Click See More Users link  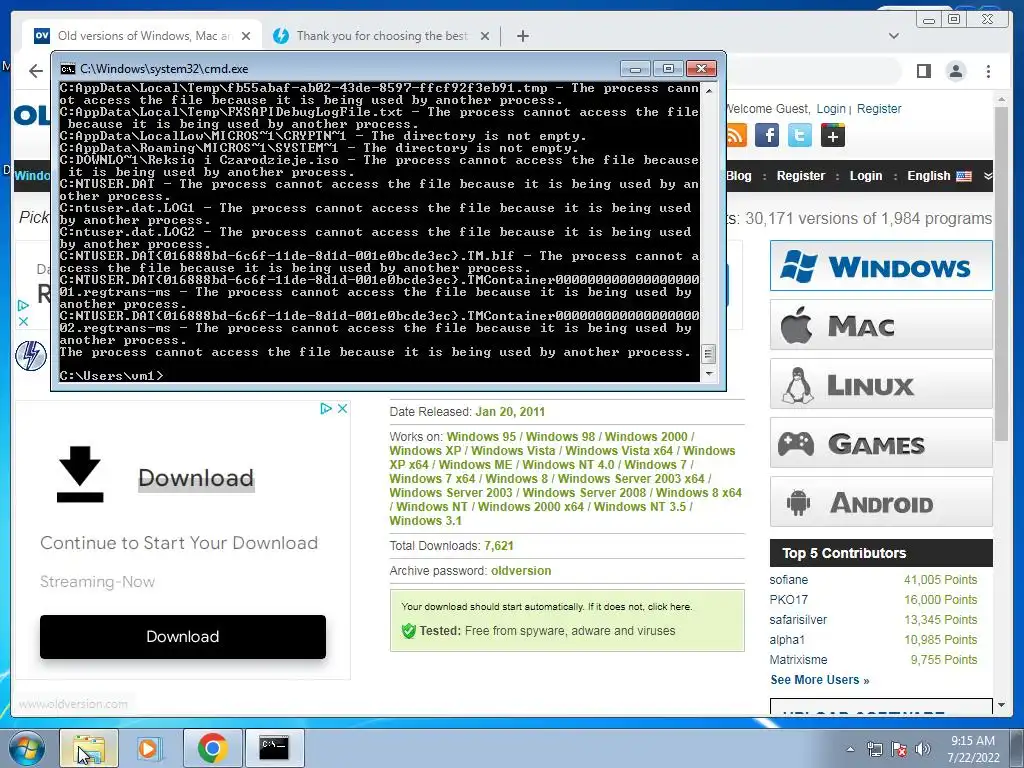[820, 680]
